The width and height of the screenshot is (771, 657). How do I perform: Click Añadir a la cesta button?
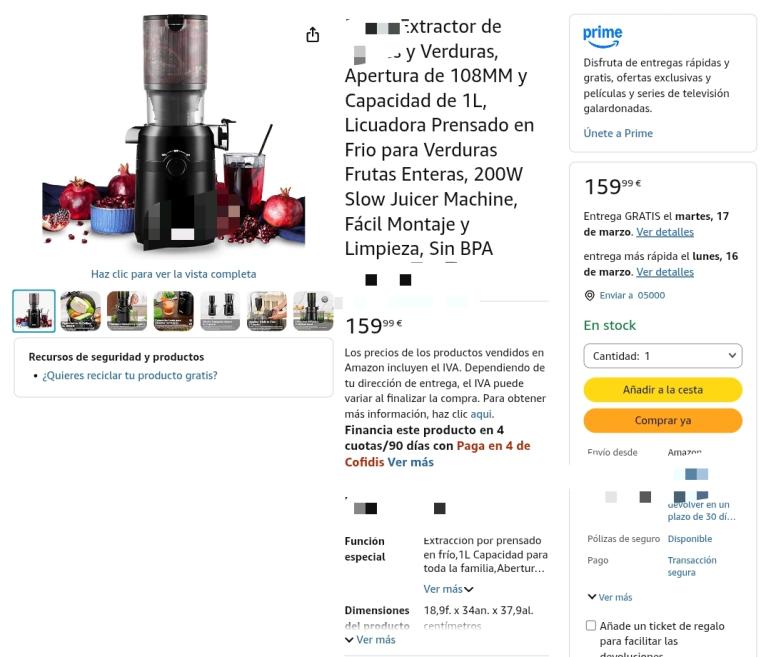[x=662, y=390]
